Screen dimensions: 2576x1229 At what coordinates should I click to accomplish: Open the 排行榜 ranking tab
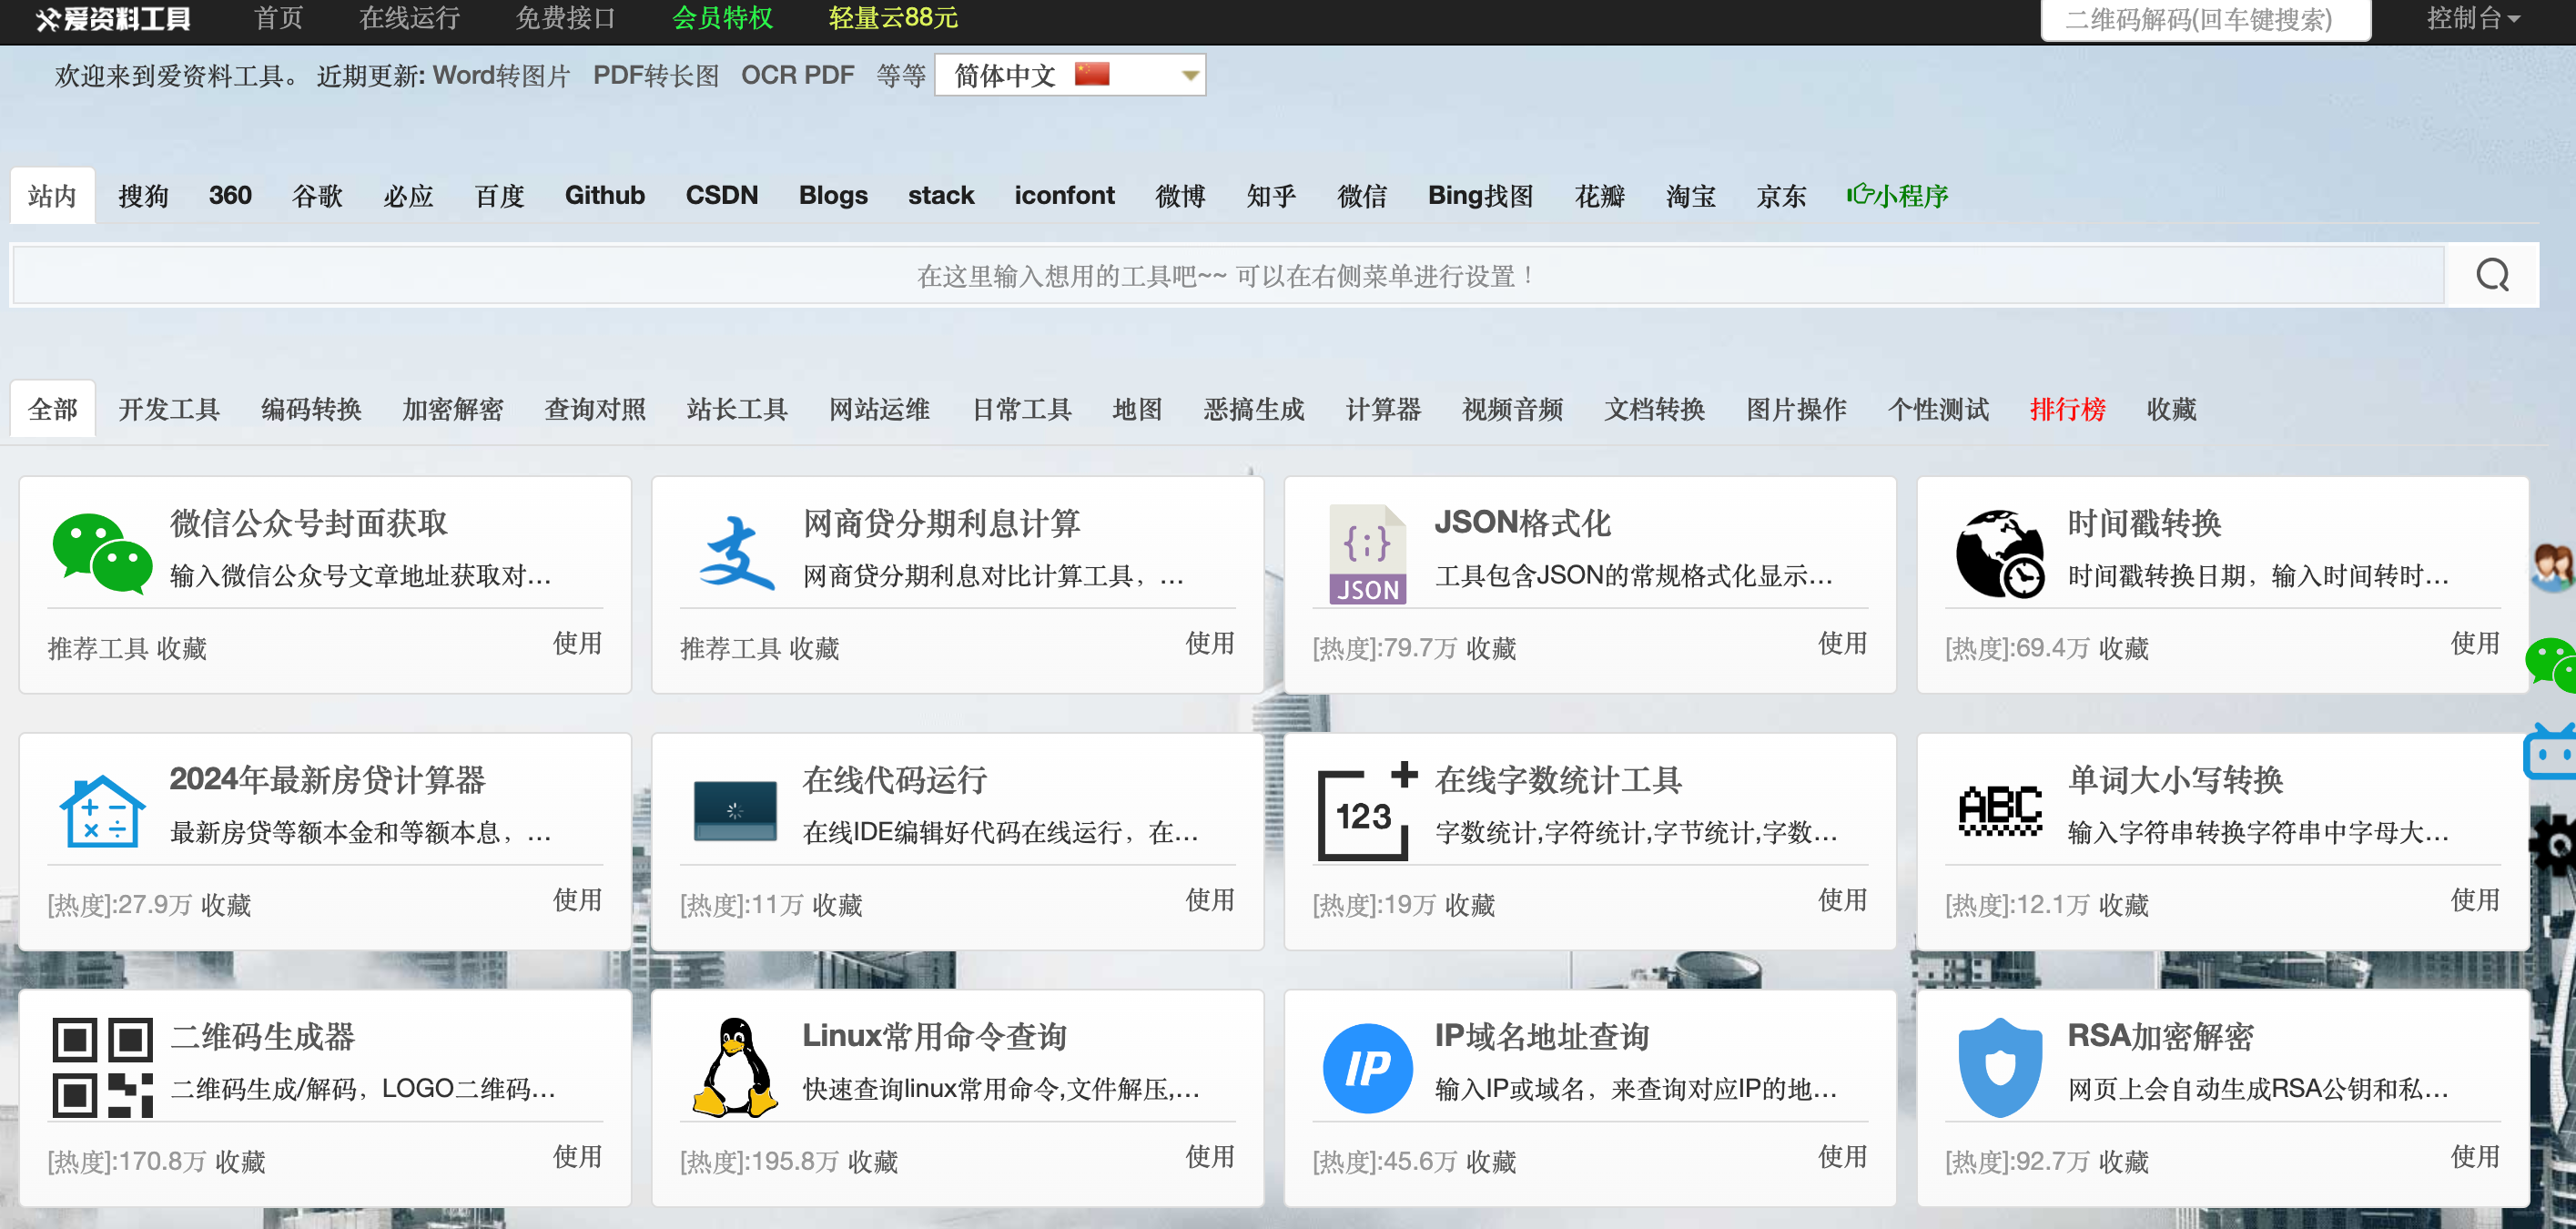[x=2067, y=409]
